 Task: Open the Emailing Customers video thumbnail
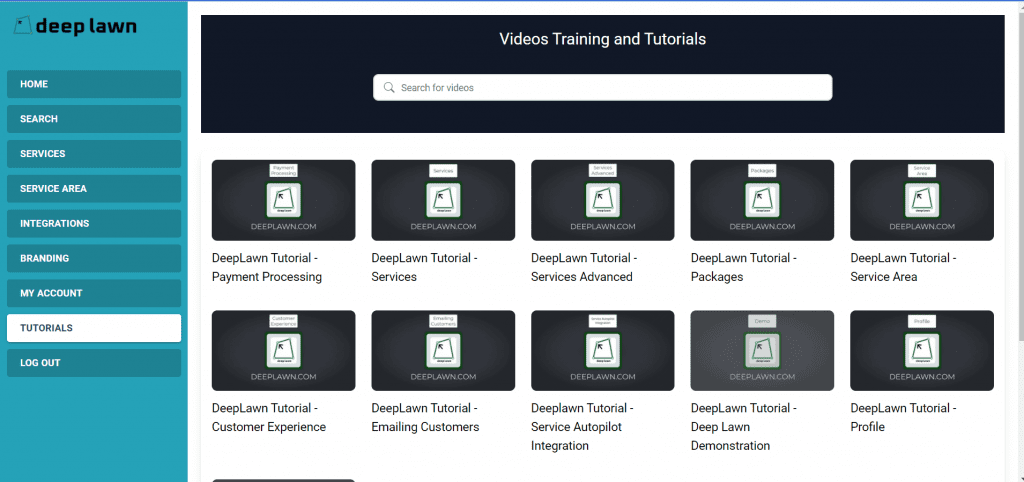443,351
